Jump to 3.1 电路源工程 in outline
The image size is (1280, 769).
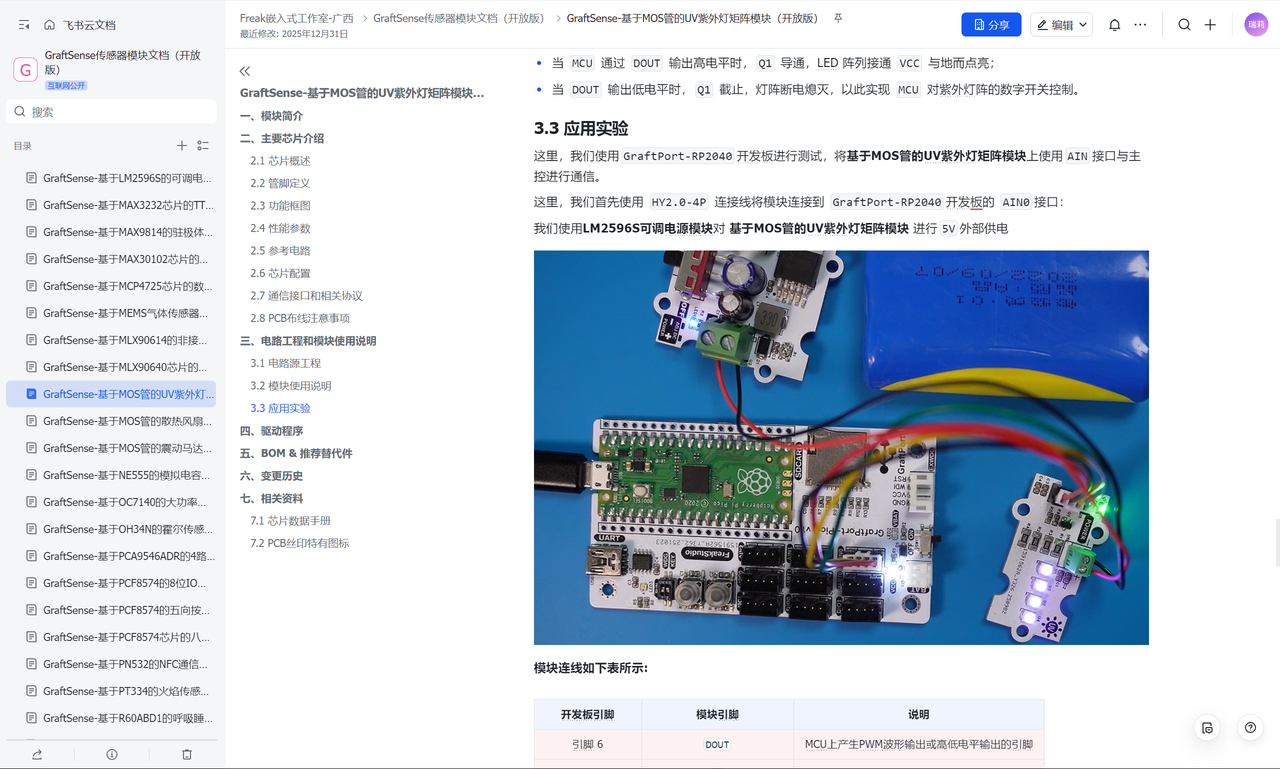285,363
